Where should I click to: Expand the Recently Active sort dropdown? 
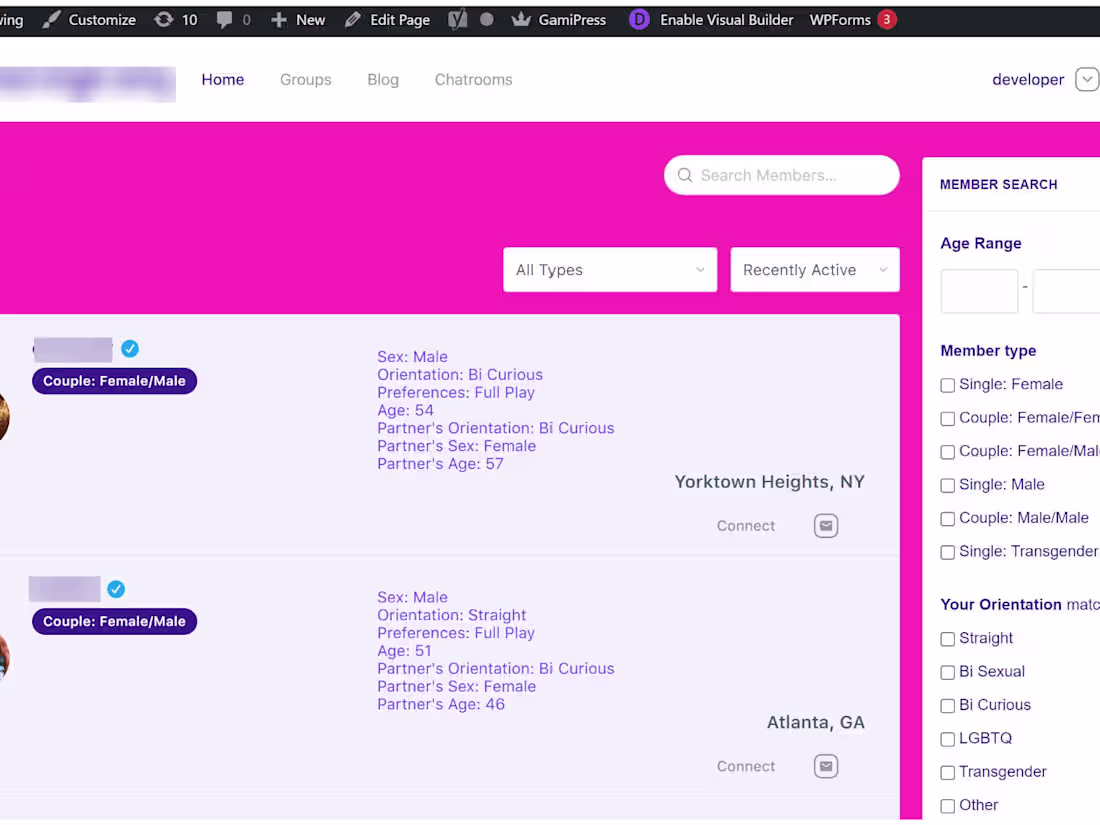pyautogui.click(x=814, y=269)
